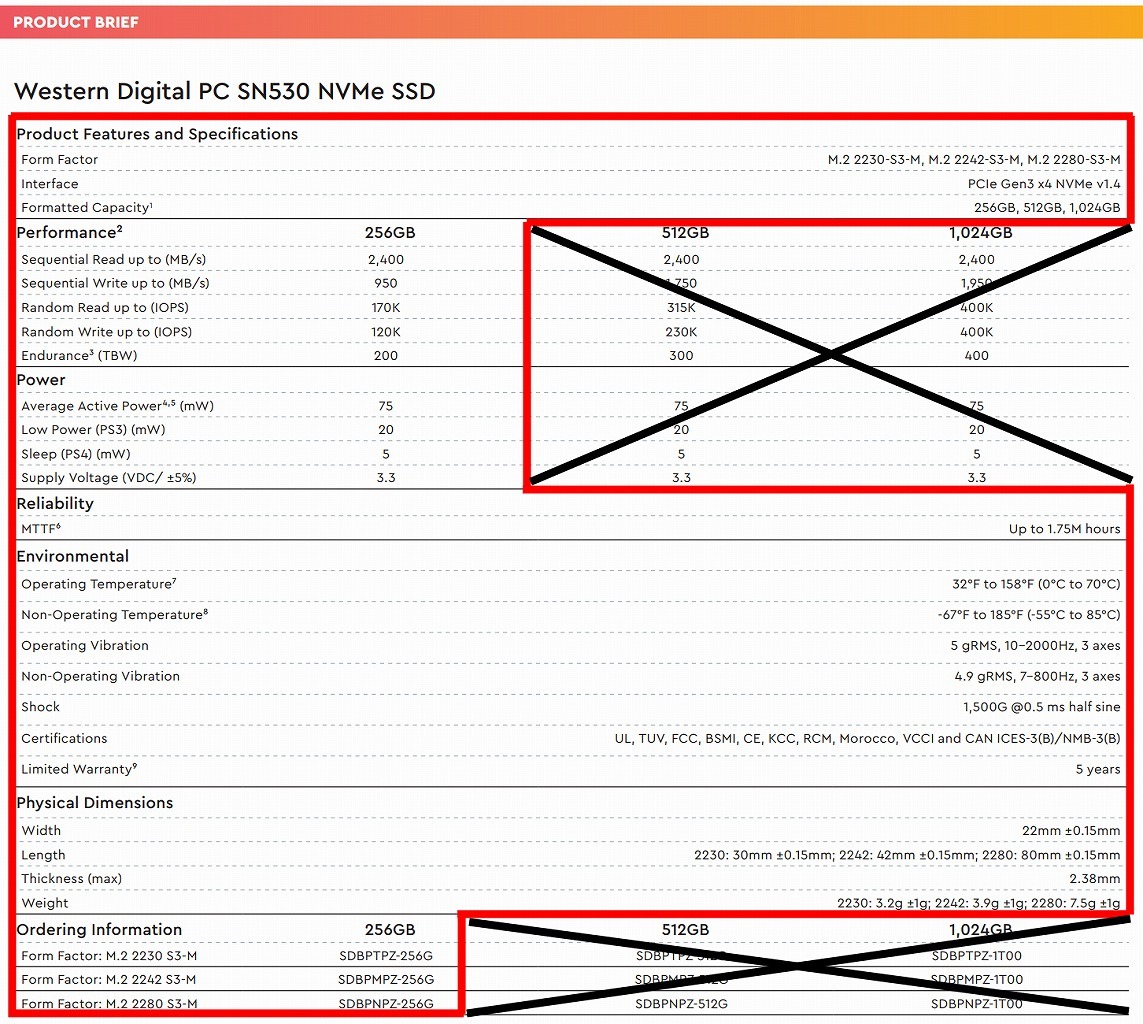Click the part number "SDBPMPZ-256G"
The image size is (1143, 1024).
386,980
